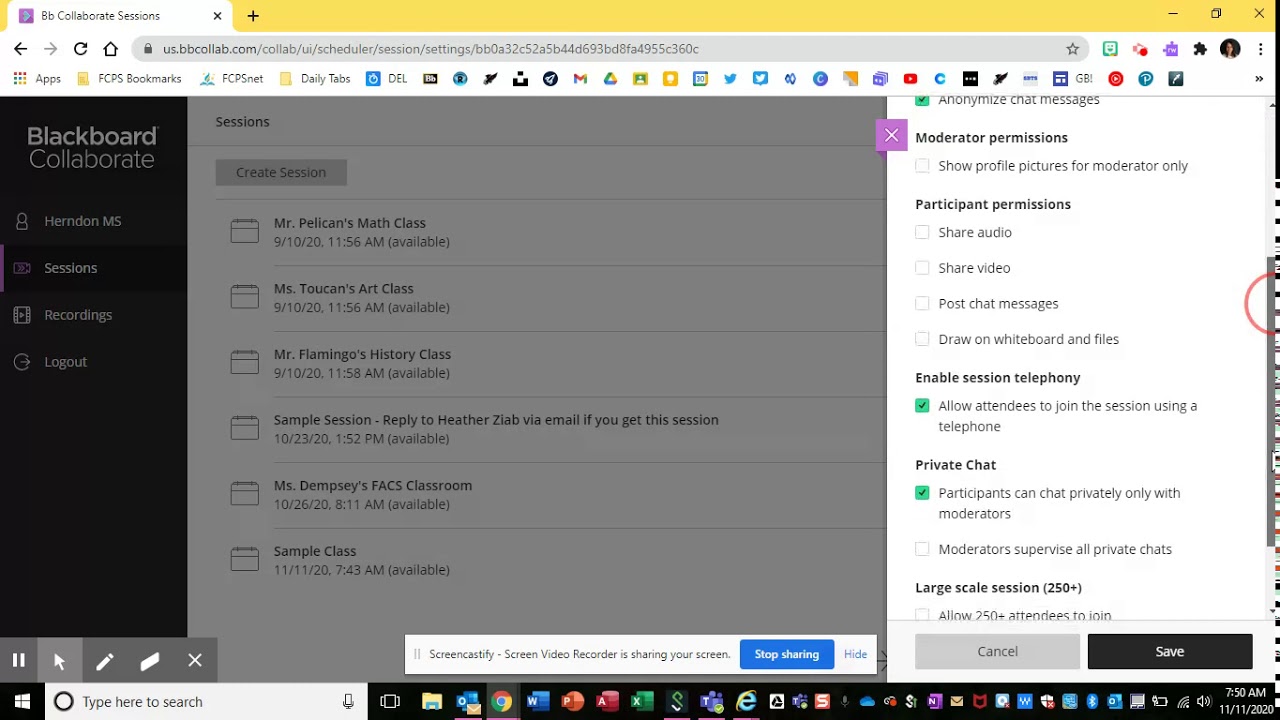Open Task View on the taskbar

(x=390, y=702)
